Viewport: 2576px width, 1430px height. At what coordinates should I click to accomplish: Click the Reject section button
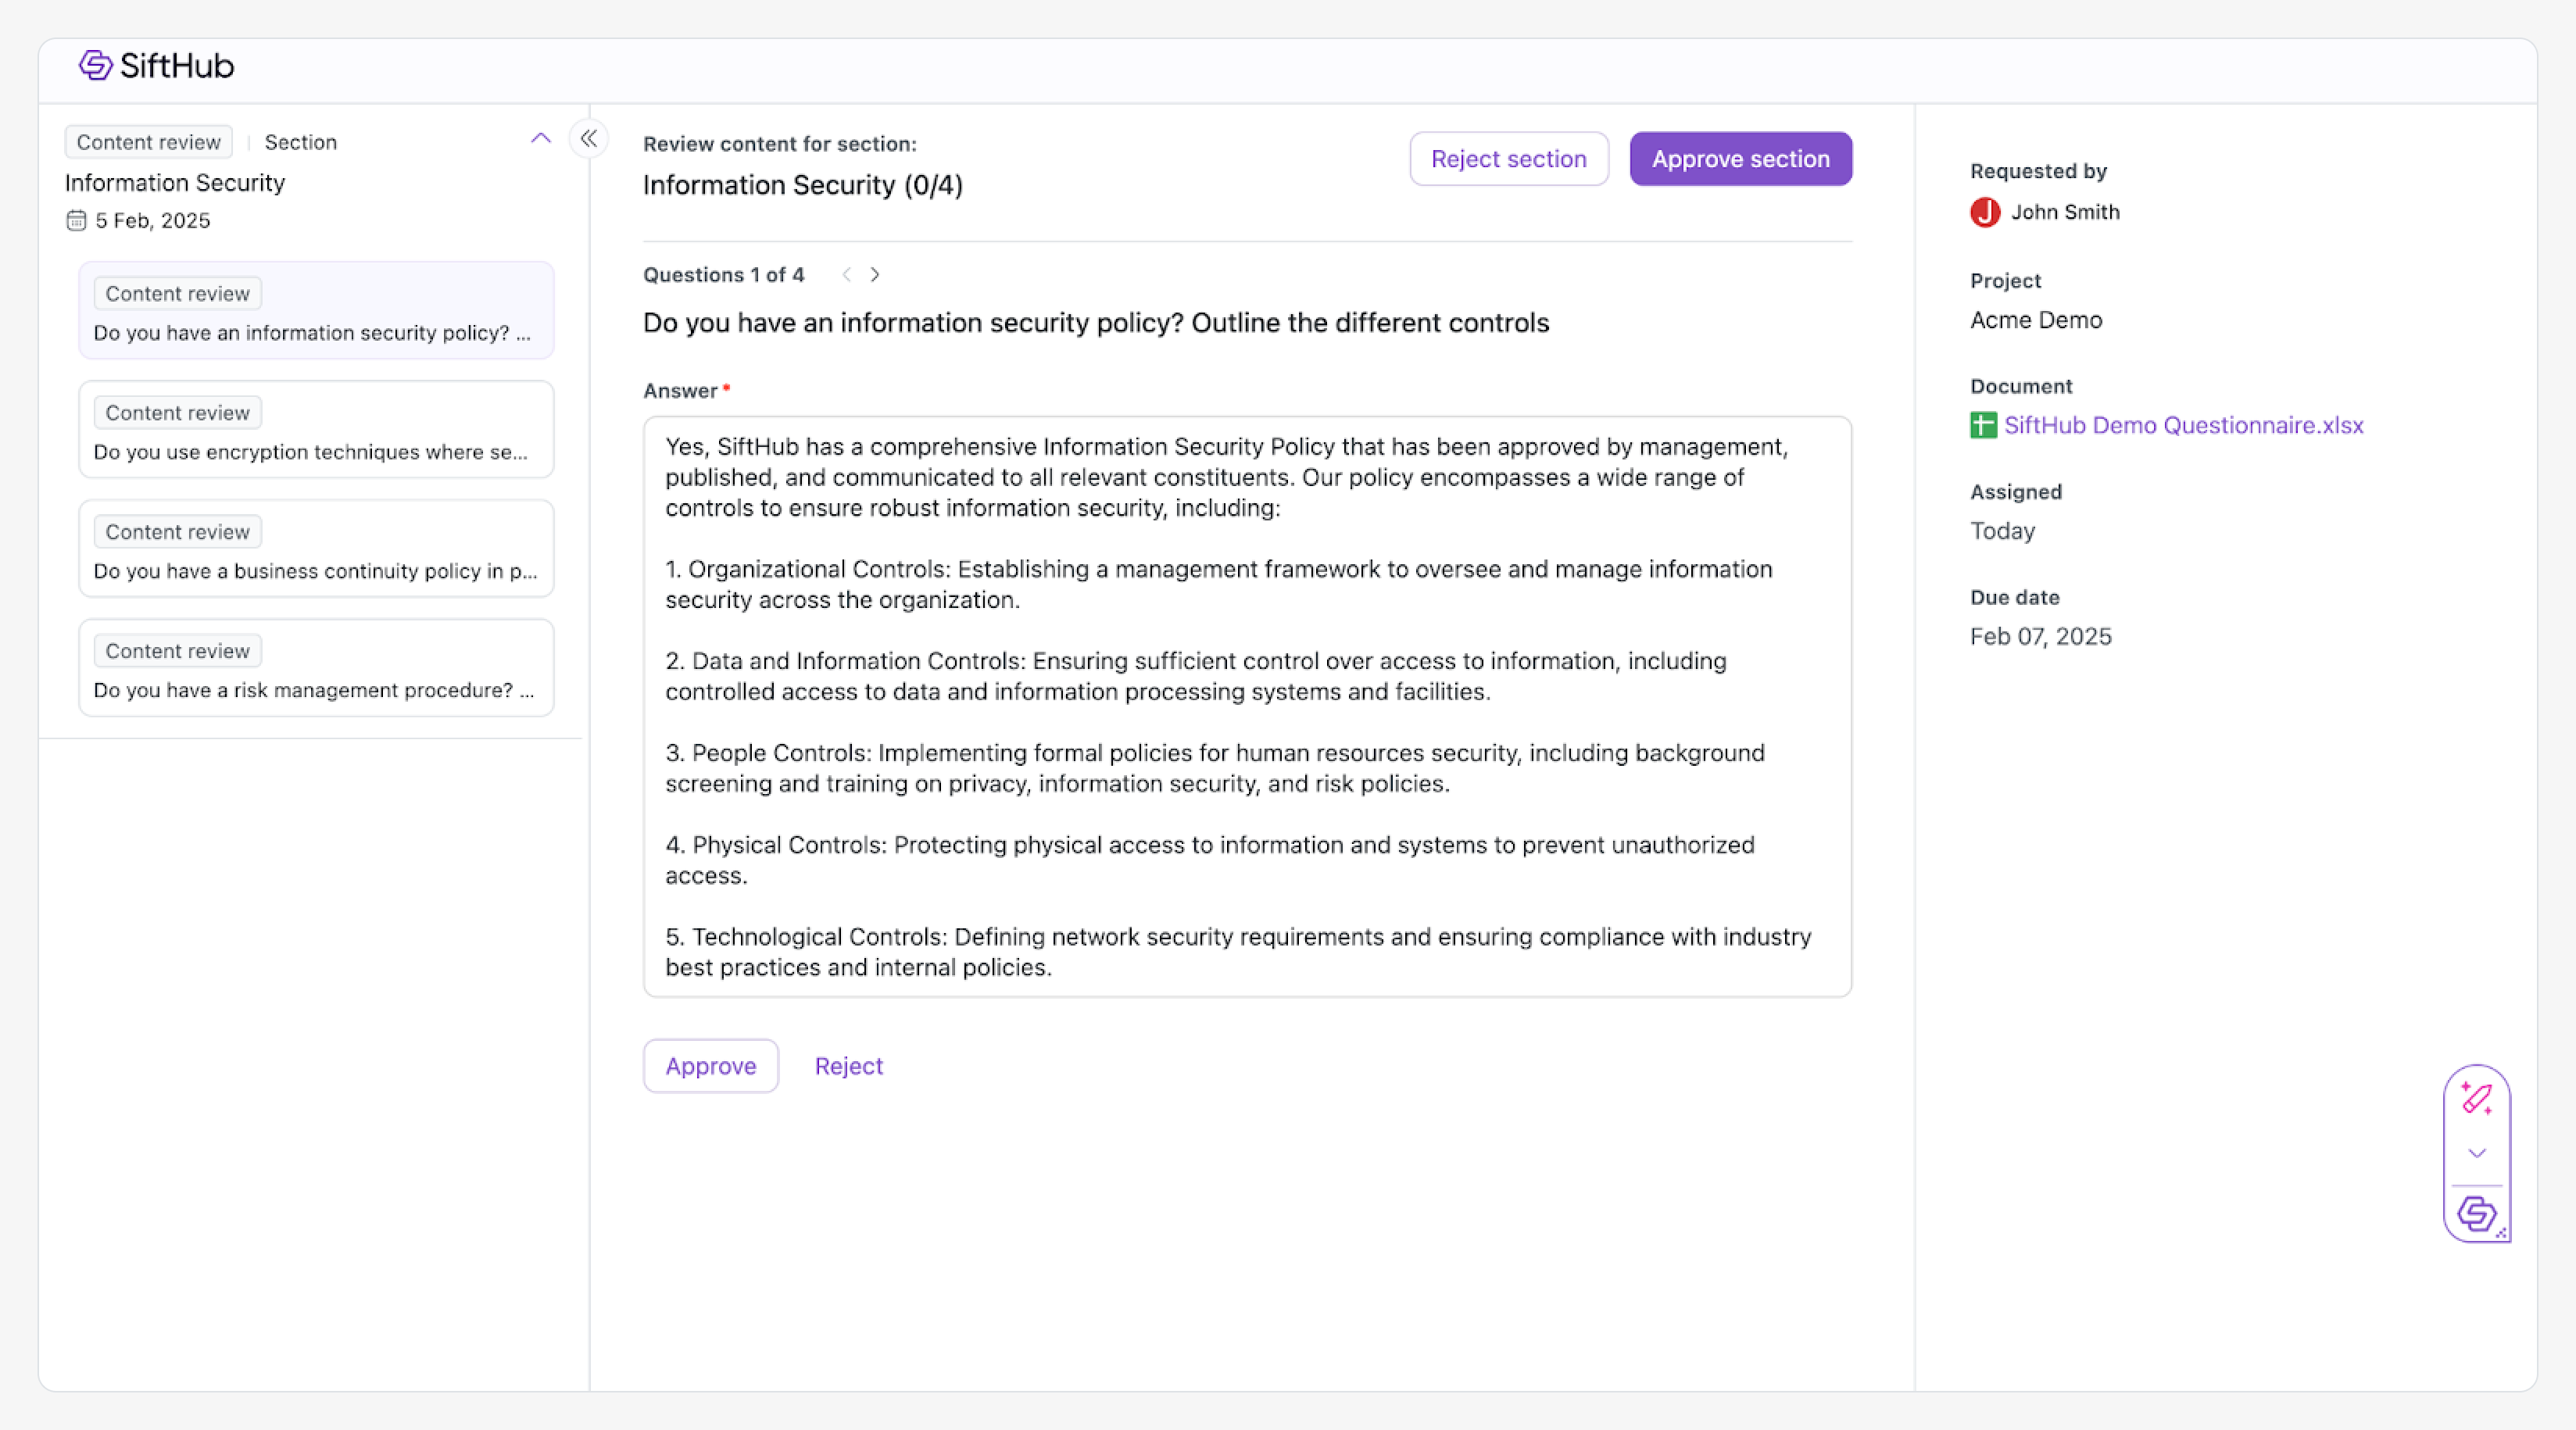1508,159
